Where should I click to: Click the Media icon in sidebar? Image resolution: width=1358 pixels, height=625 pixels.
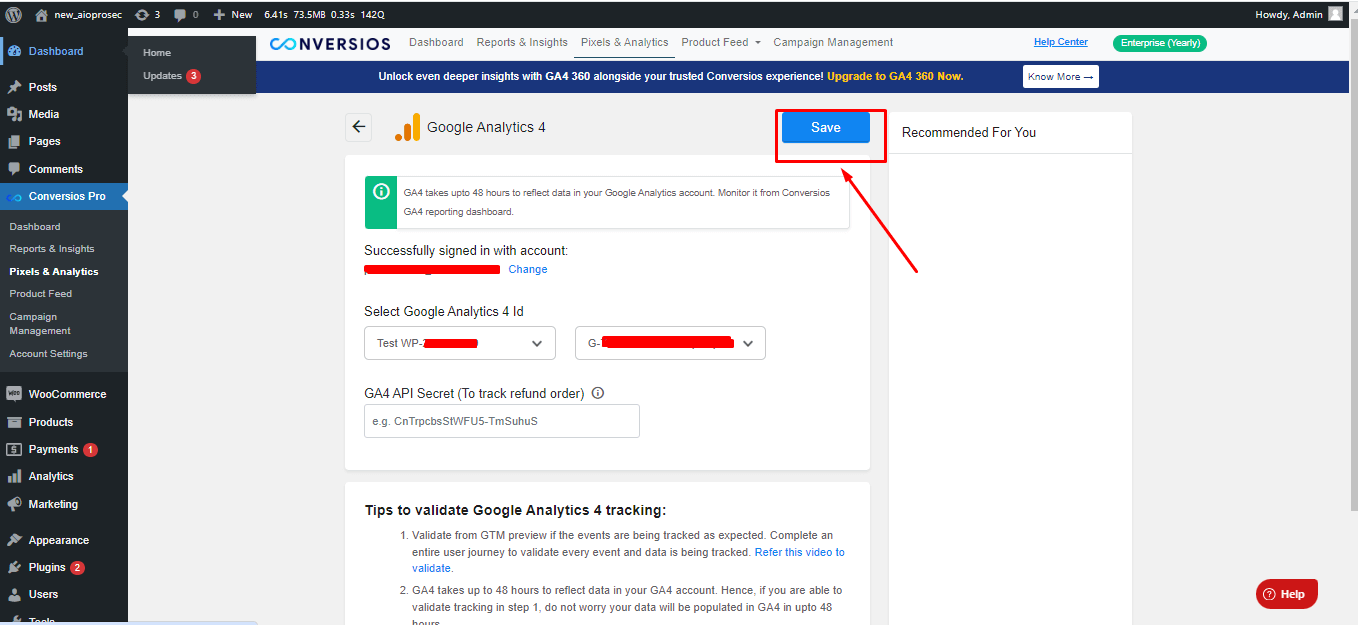(14, 114)
